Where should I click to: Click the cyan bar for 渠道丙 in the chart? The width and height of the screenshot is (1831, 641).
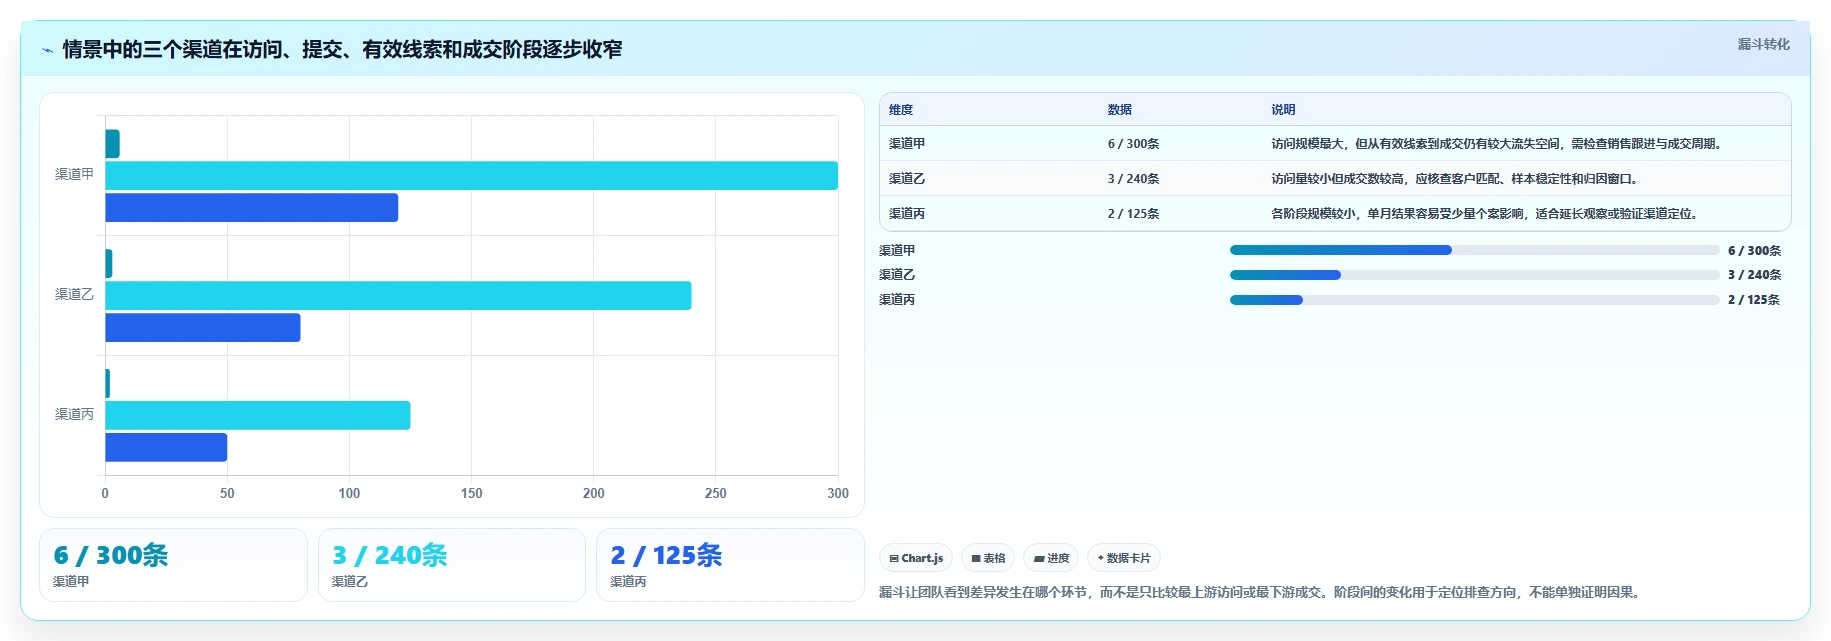point(257,416)
